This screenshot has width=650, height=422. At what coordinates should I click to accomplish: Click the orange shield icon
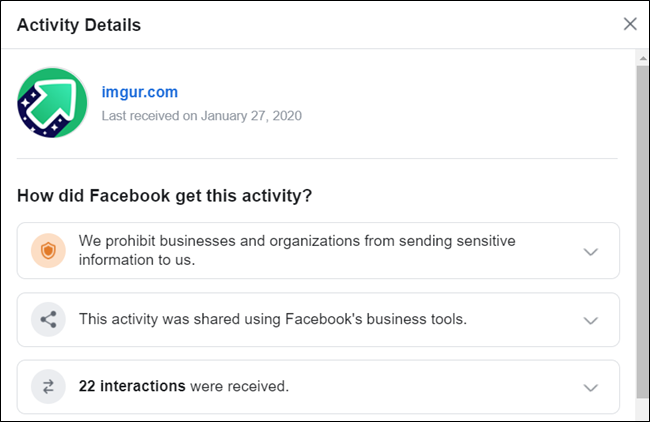[x=48, y=250]
